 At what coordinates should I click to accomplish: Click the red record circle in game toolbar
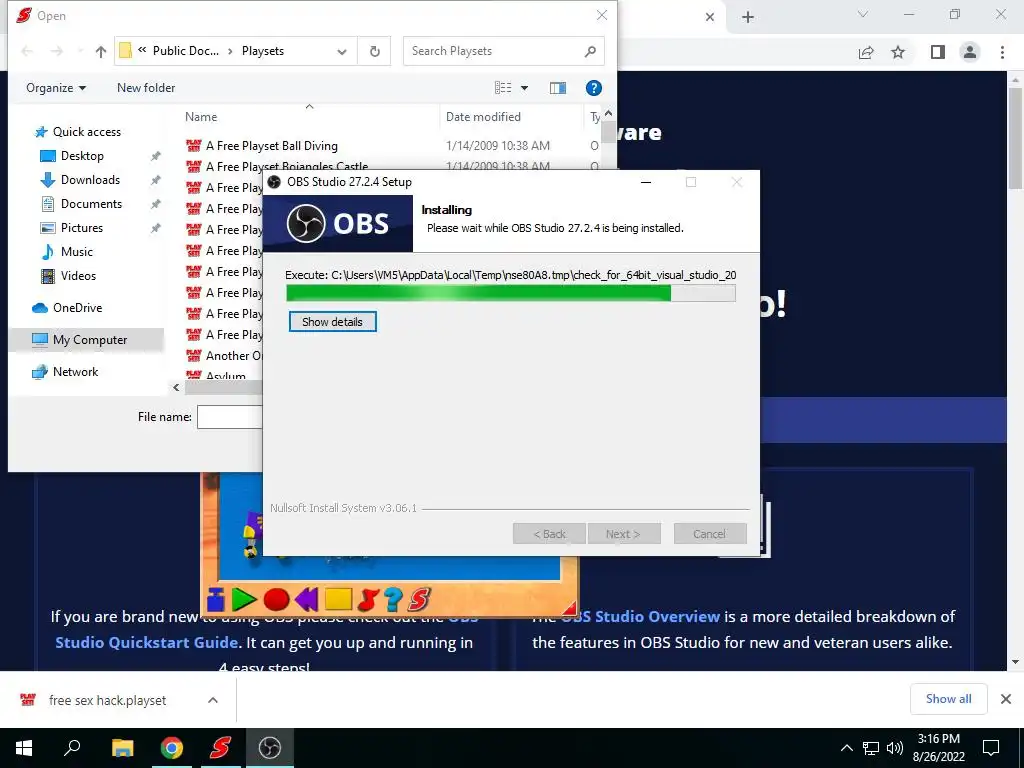[x=276, y=598]
